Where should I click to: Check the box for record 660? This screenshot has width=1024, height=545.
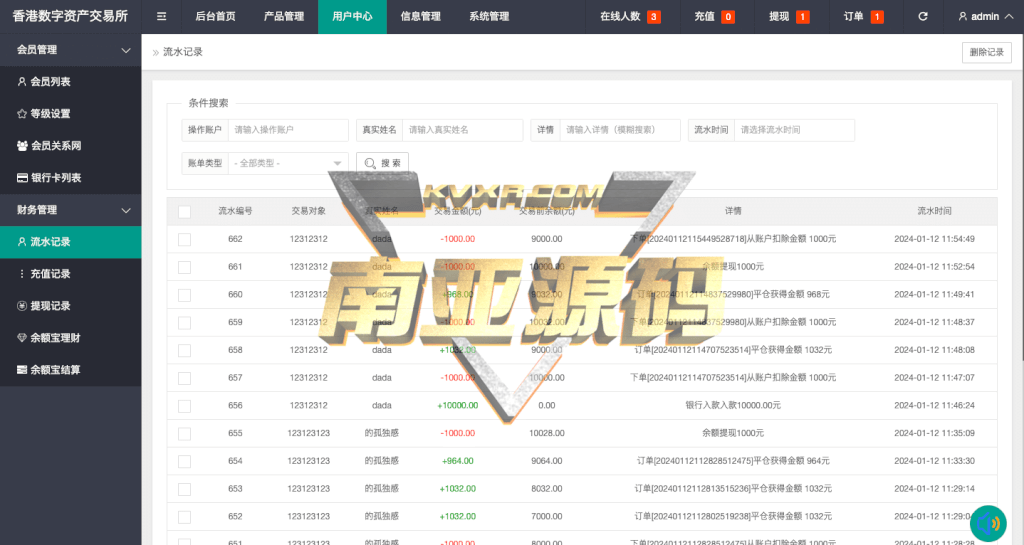click(184, 295)
